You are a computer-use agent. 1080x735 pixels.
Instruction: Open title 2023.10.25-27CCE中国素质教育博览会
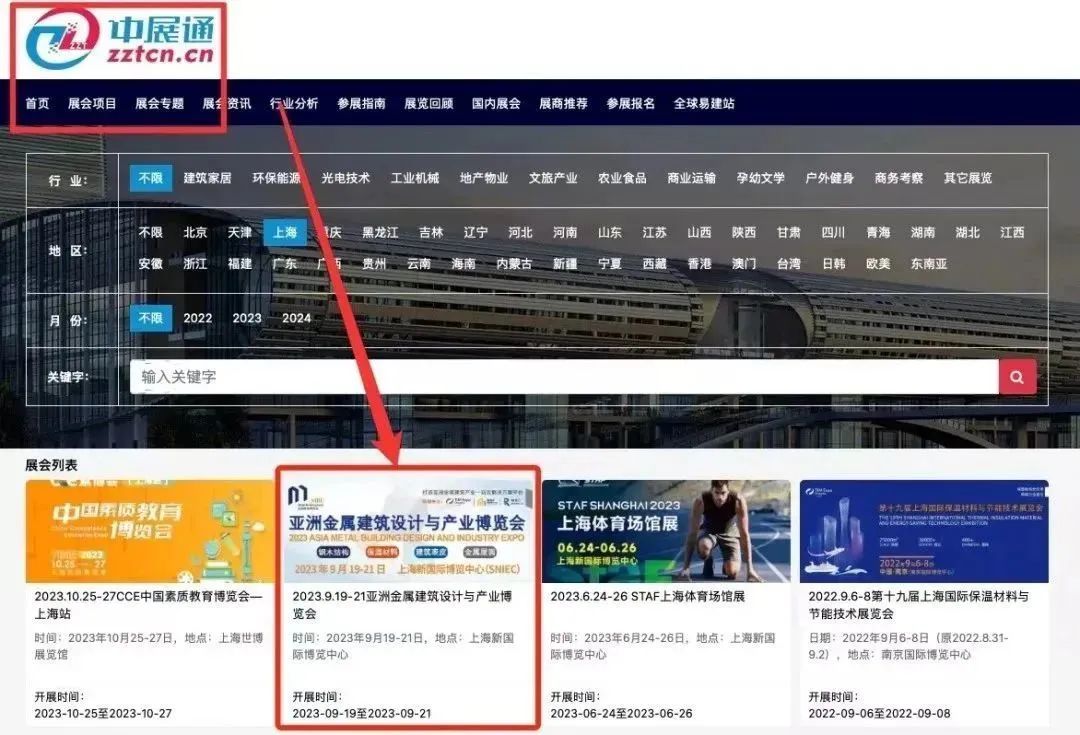149,605
